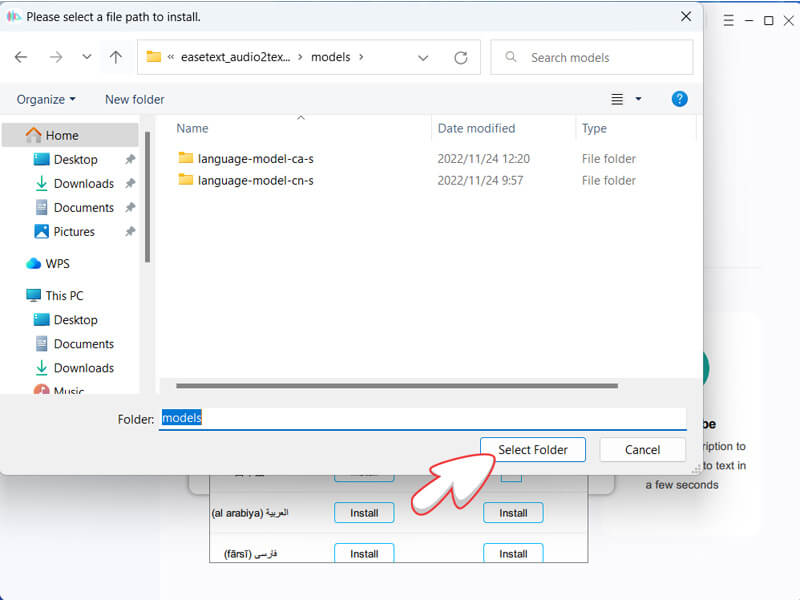Click the yellow folder icon in address bar

click(154, 57)
